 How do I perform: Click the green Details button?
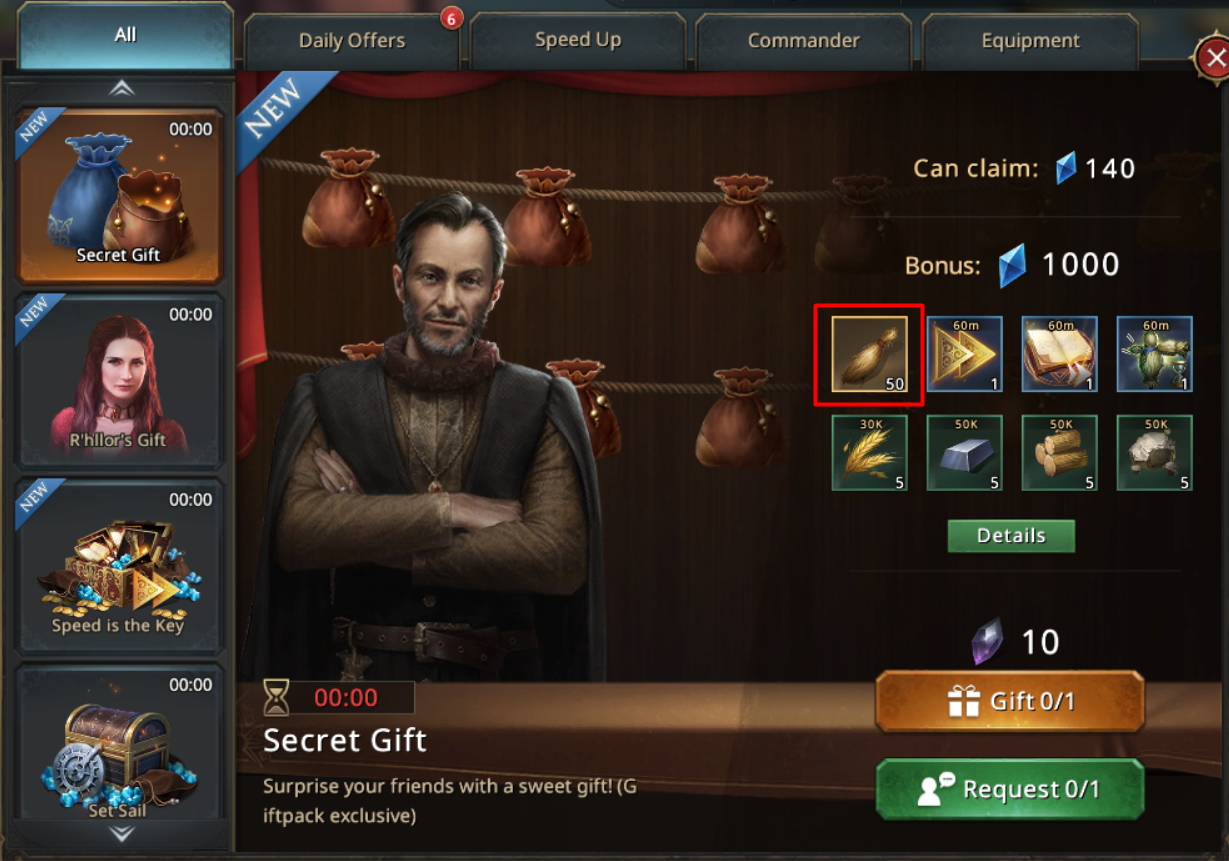coord(1011,536)
